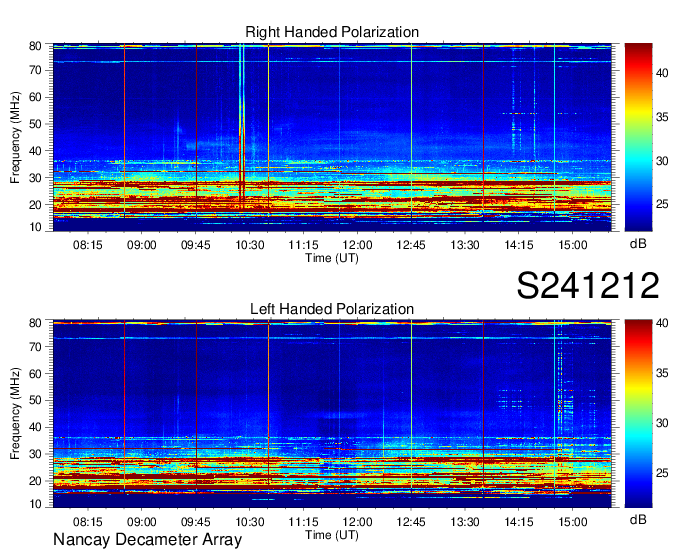Image resolution: width=680 pixels, height=552 pixels.
Task: Click the 15:00 tick of right-handed plot
Action: (572, 245)
